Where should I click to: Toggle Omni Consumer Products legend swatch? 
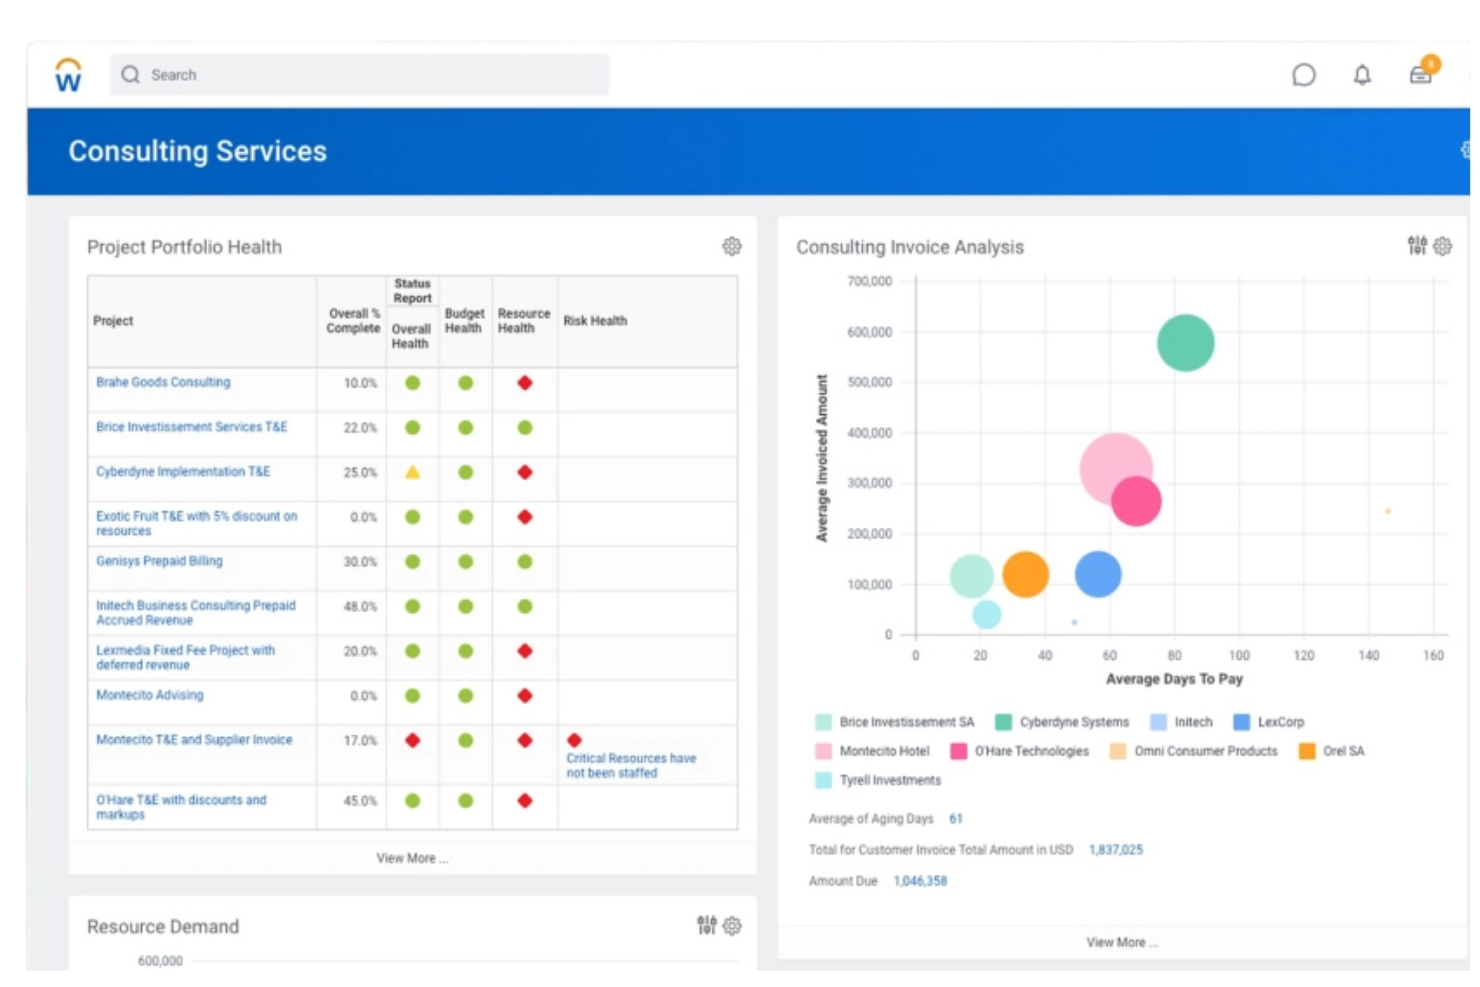(x=1117, y=751)
